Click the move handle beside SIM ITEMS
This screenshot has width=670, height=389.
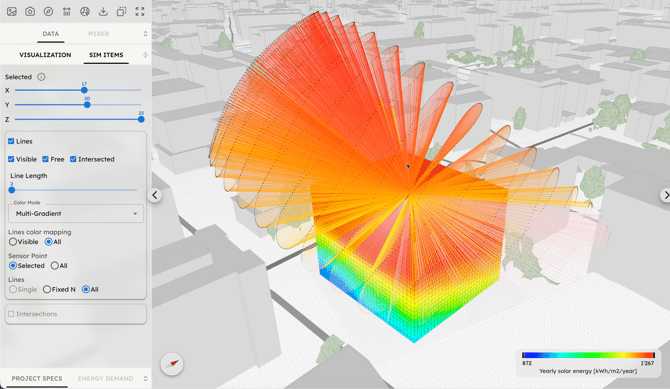(x=145, y=55)
